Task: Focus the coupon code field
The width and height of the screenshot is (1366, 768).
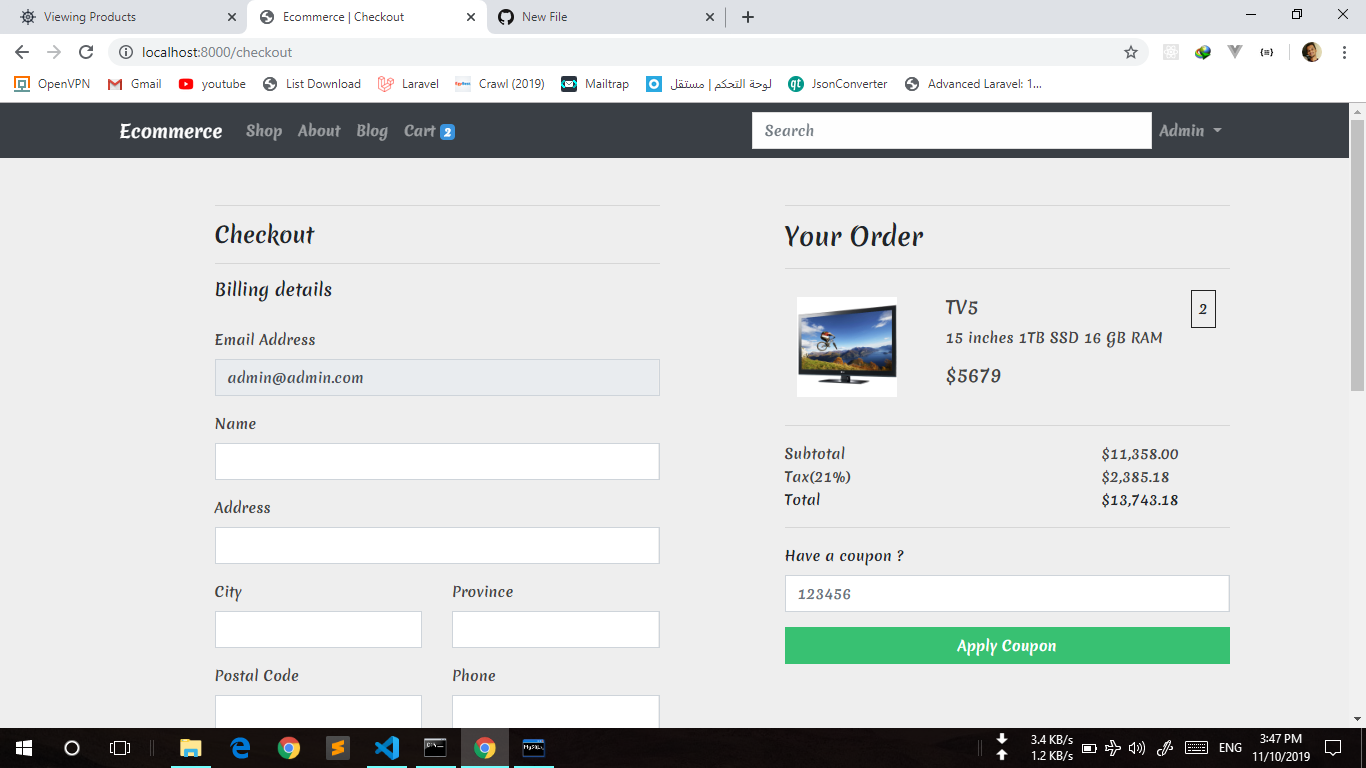Action: 1007,594
